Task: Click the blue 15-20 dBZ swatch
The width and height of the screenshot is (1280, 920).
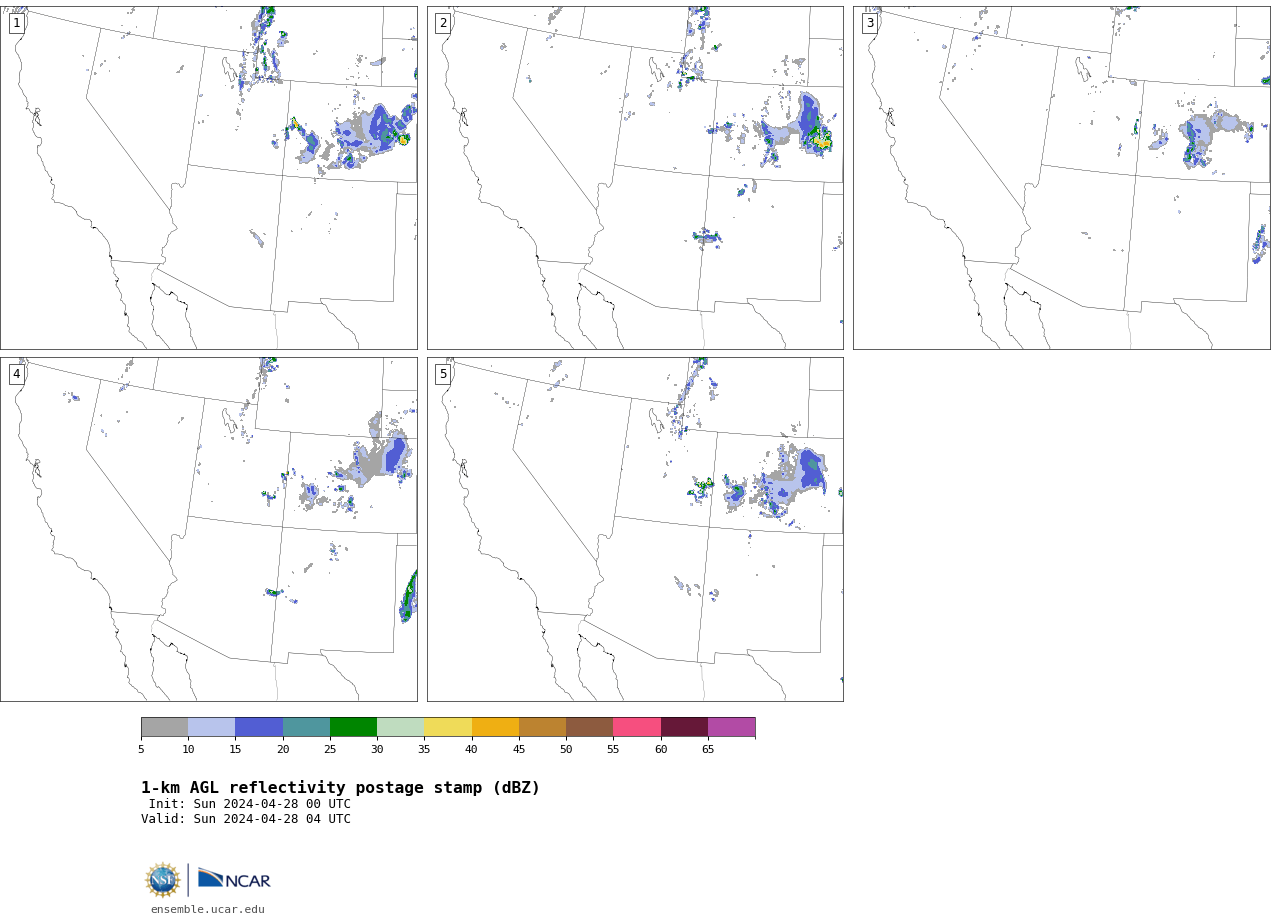Action: tap(259, 727)
